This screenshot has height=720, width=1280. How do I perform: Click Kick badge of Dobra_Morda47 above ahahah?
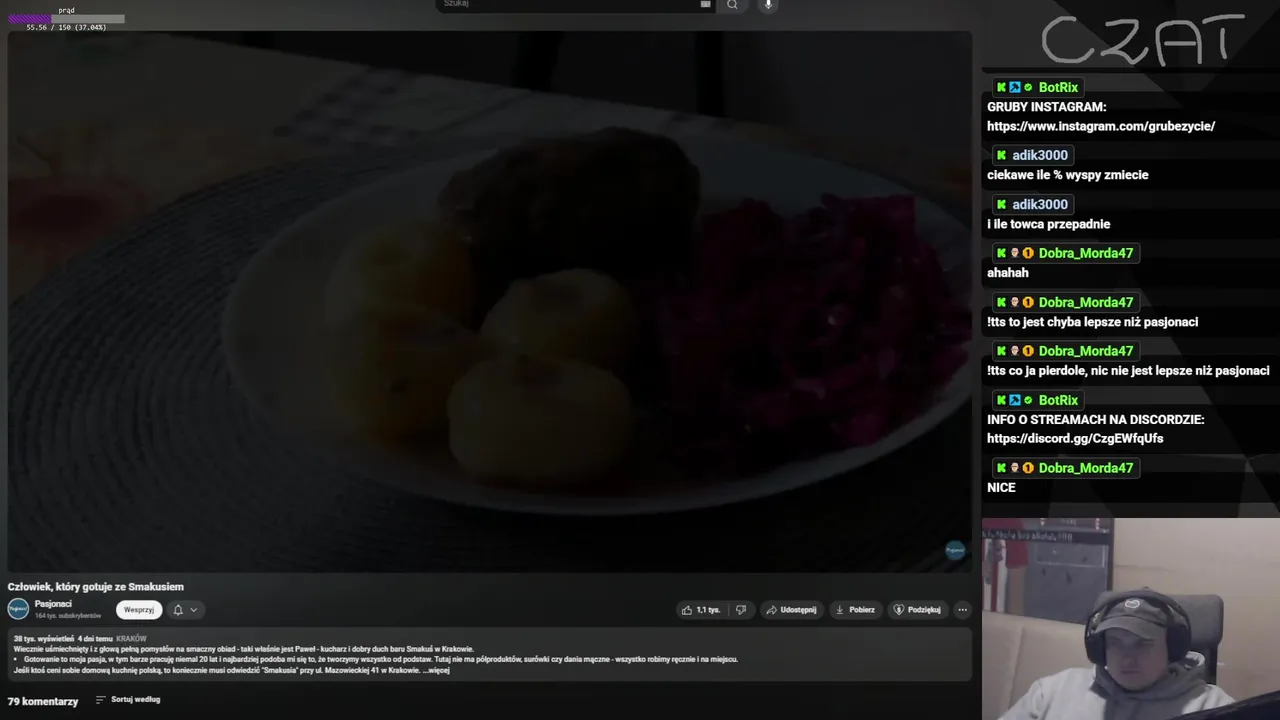coord(1001,253)
